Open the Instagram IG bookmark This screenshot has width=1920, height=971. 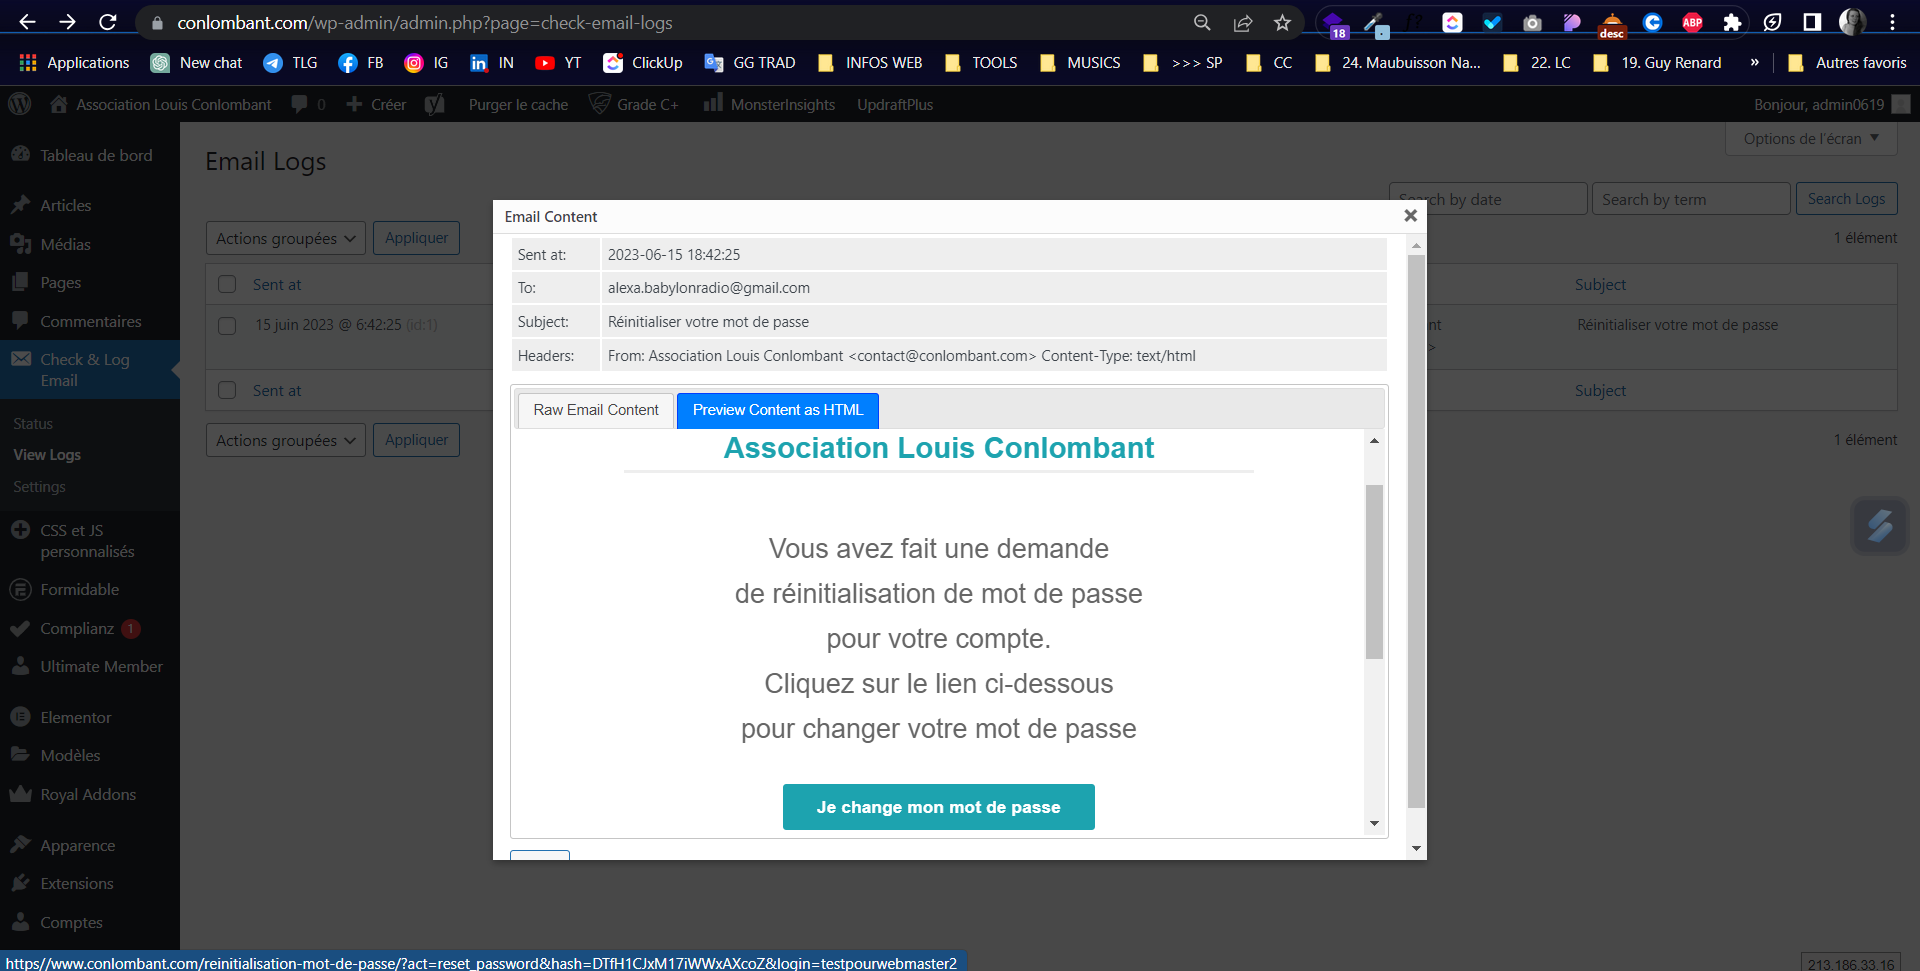[x=426, y=62]
